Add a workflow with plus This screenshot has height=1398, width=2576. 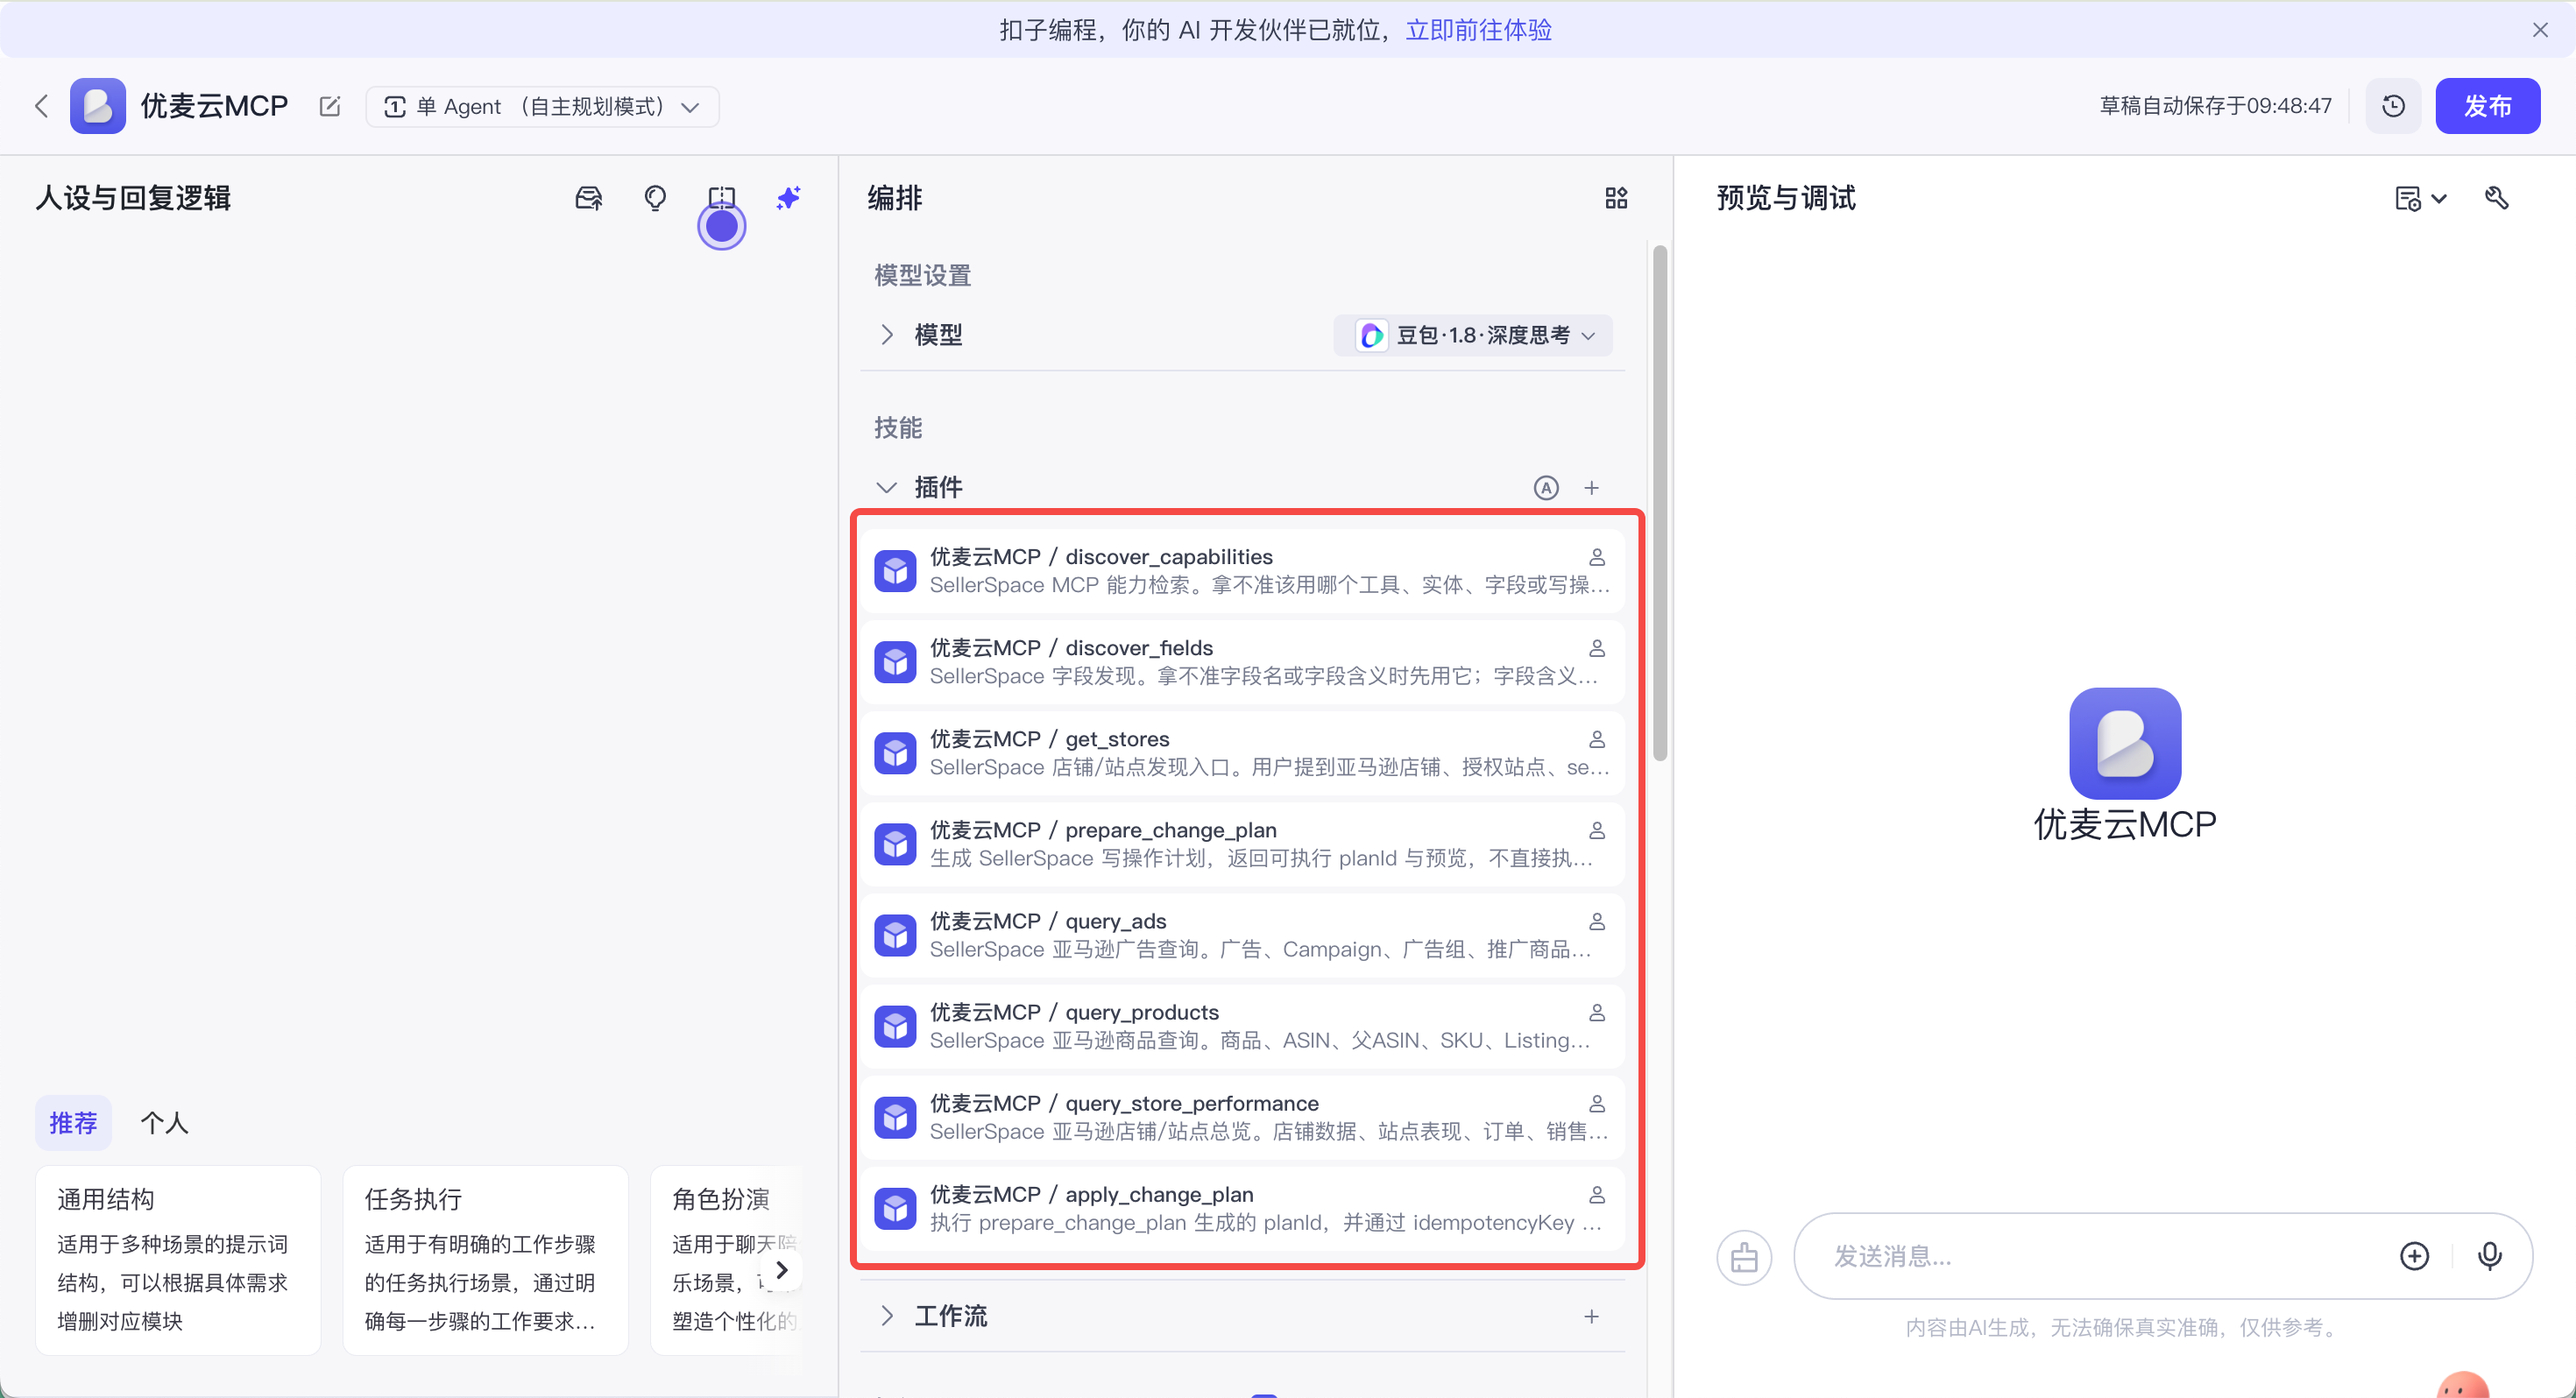click(1592, 1316)
